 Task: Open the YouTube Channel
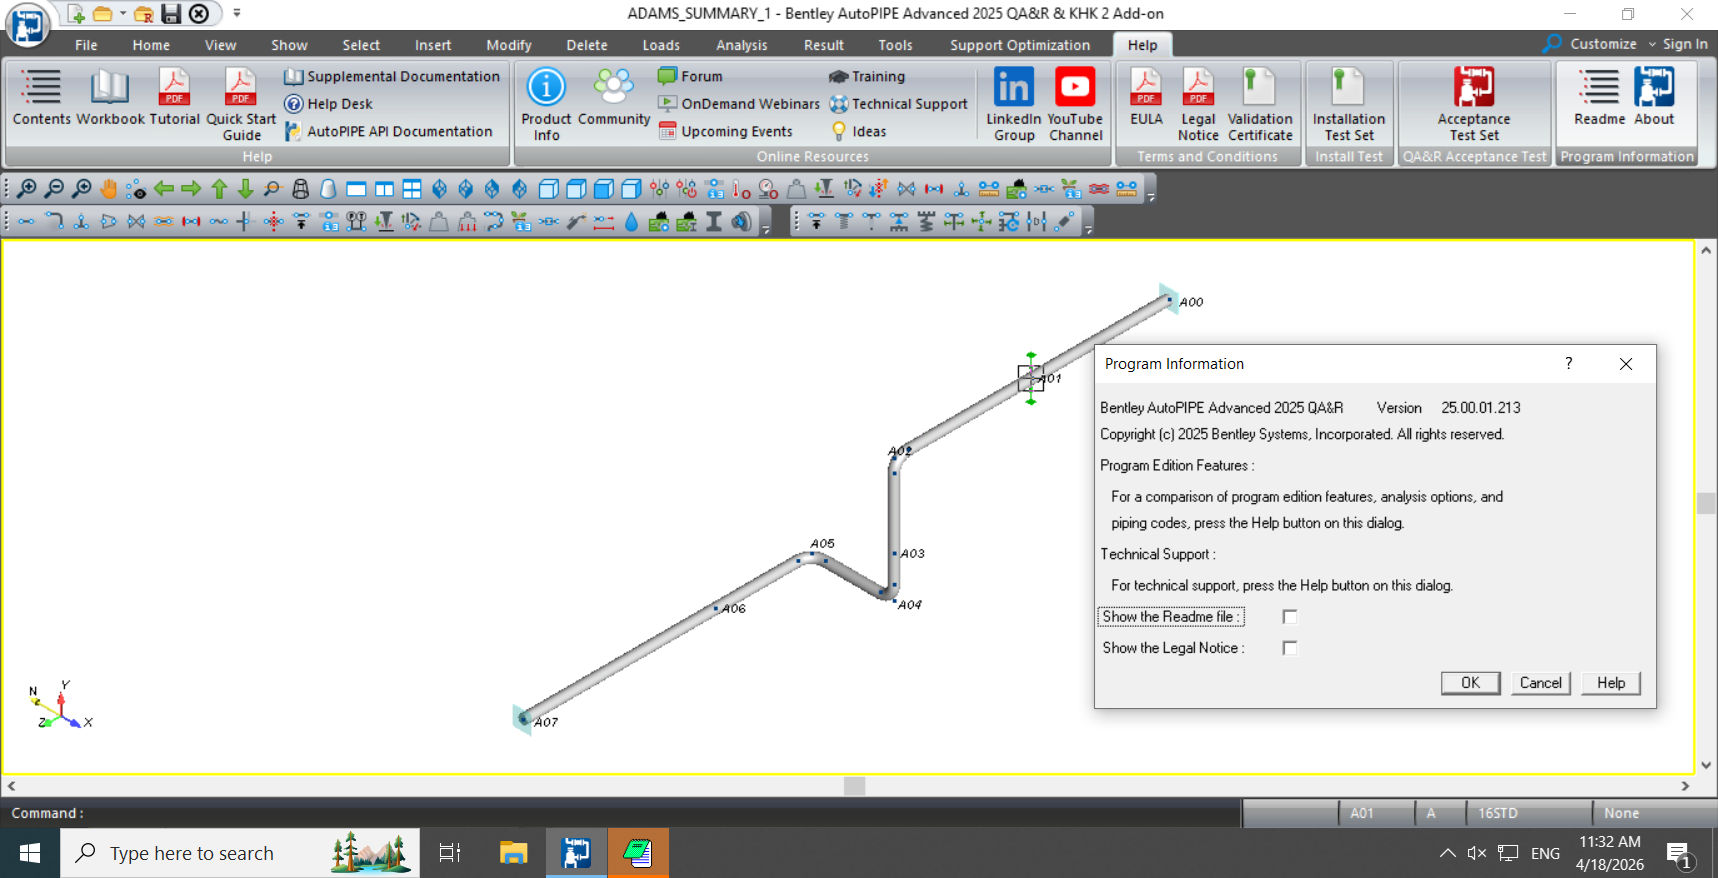(x=1075, y=105)
